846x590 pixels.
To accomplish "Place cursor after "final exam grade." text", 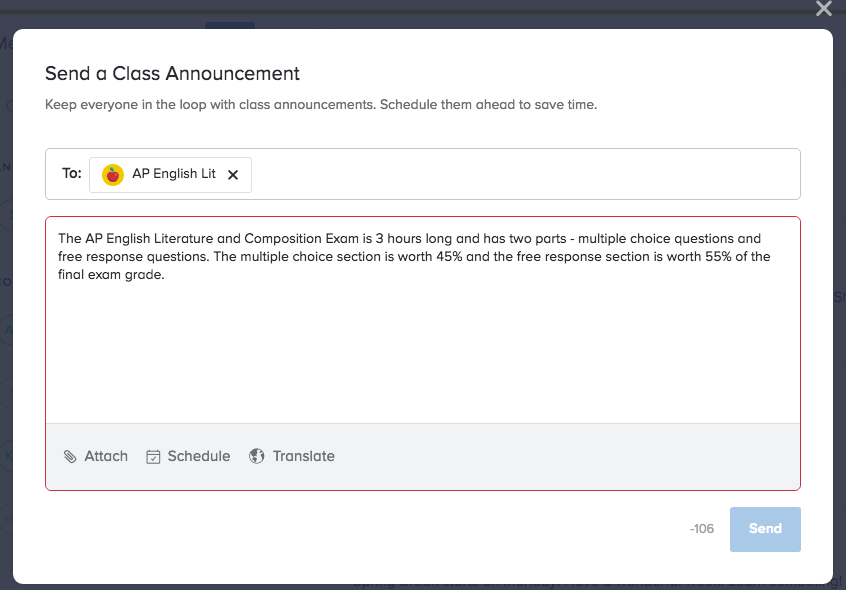I will [x=165, y=276].
